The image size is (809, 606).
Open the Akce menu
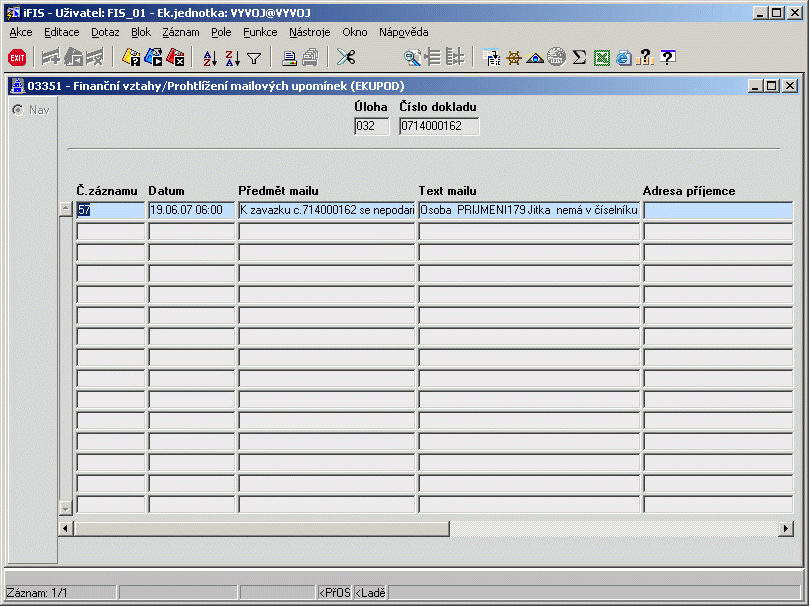(20, 32)
